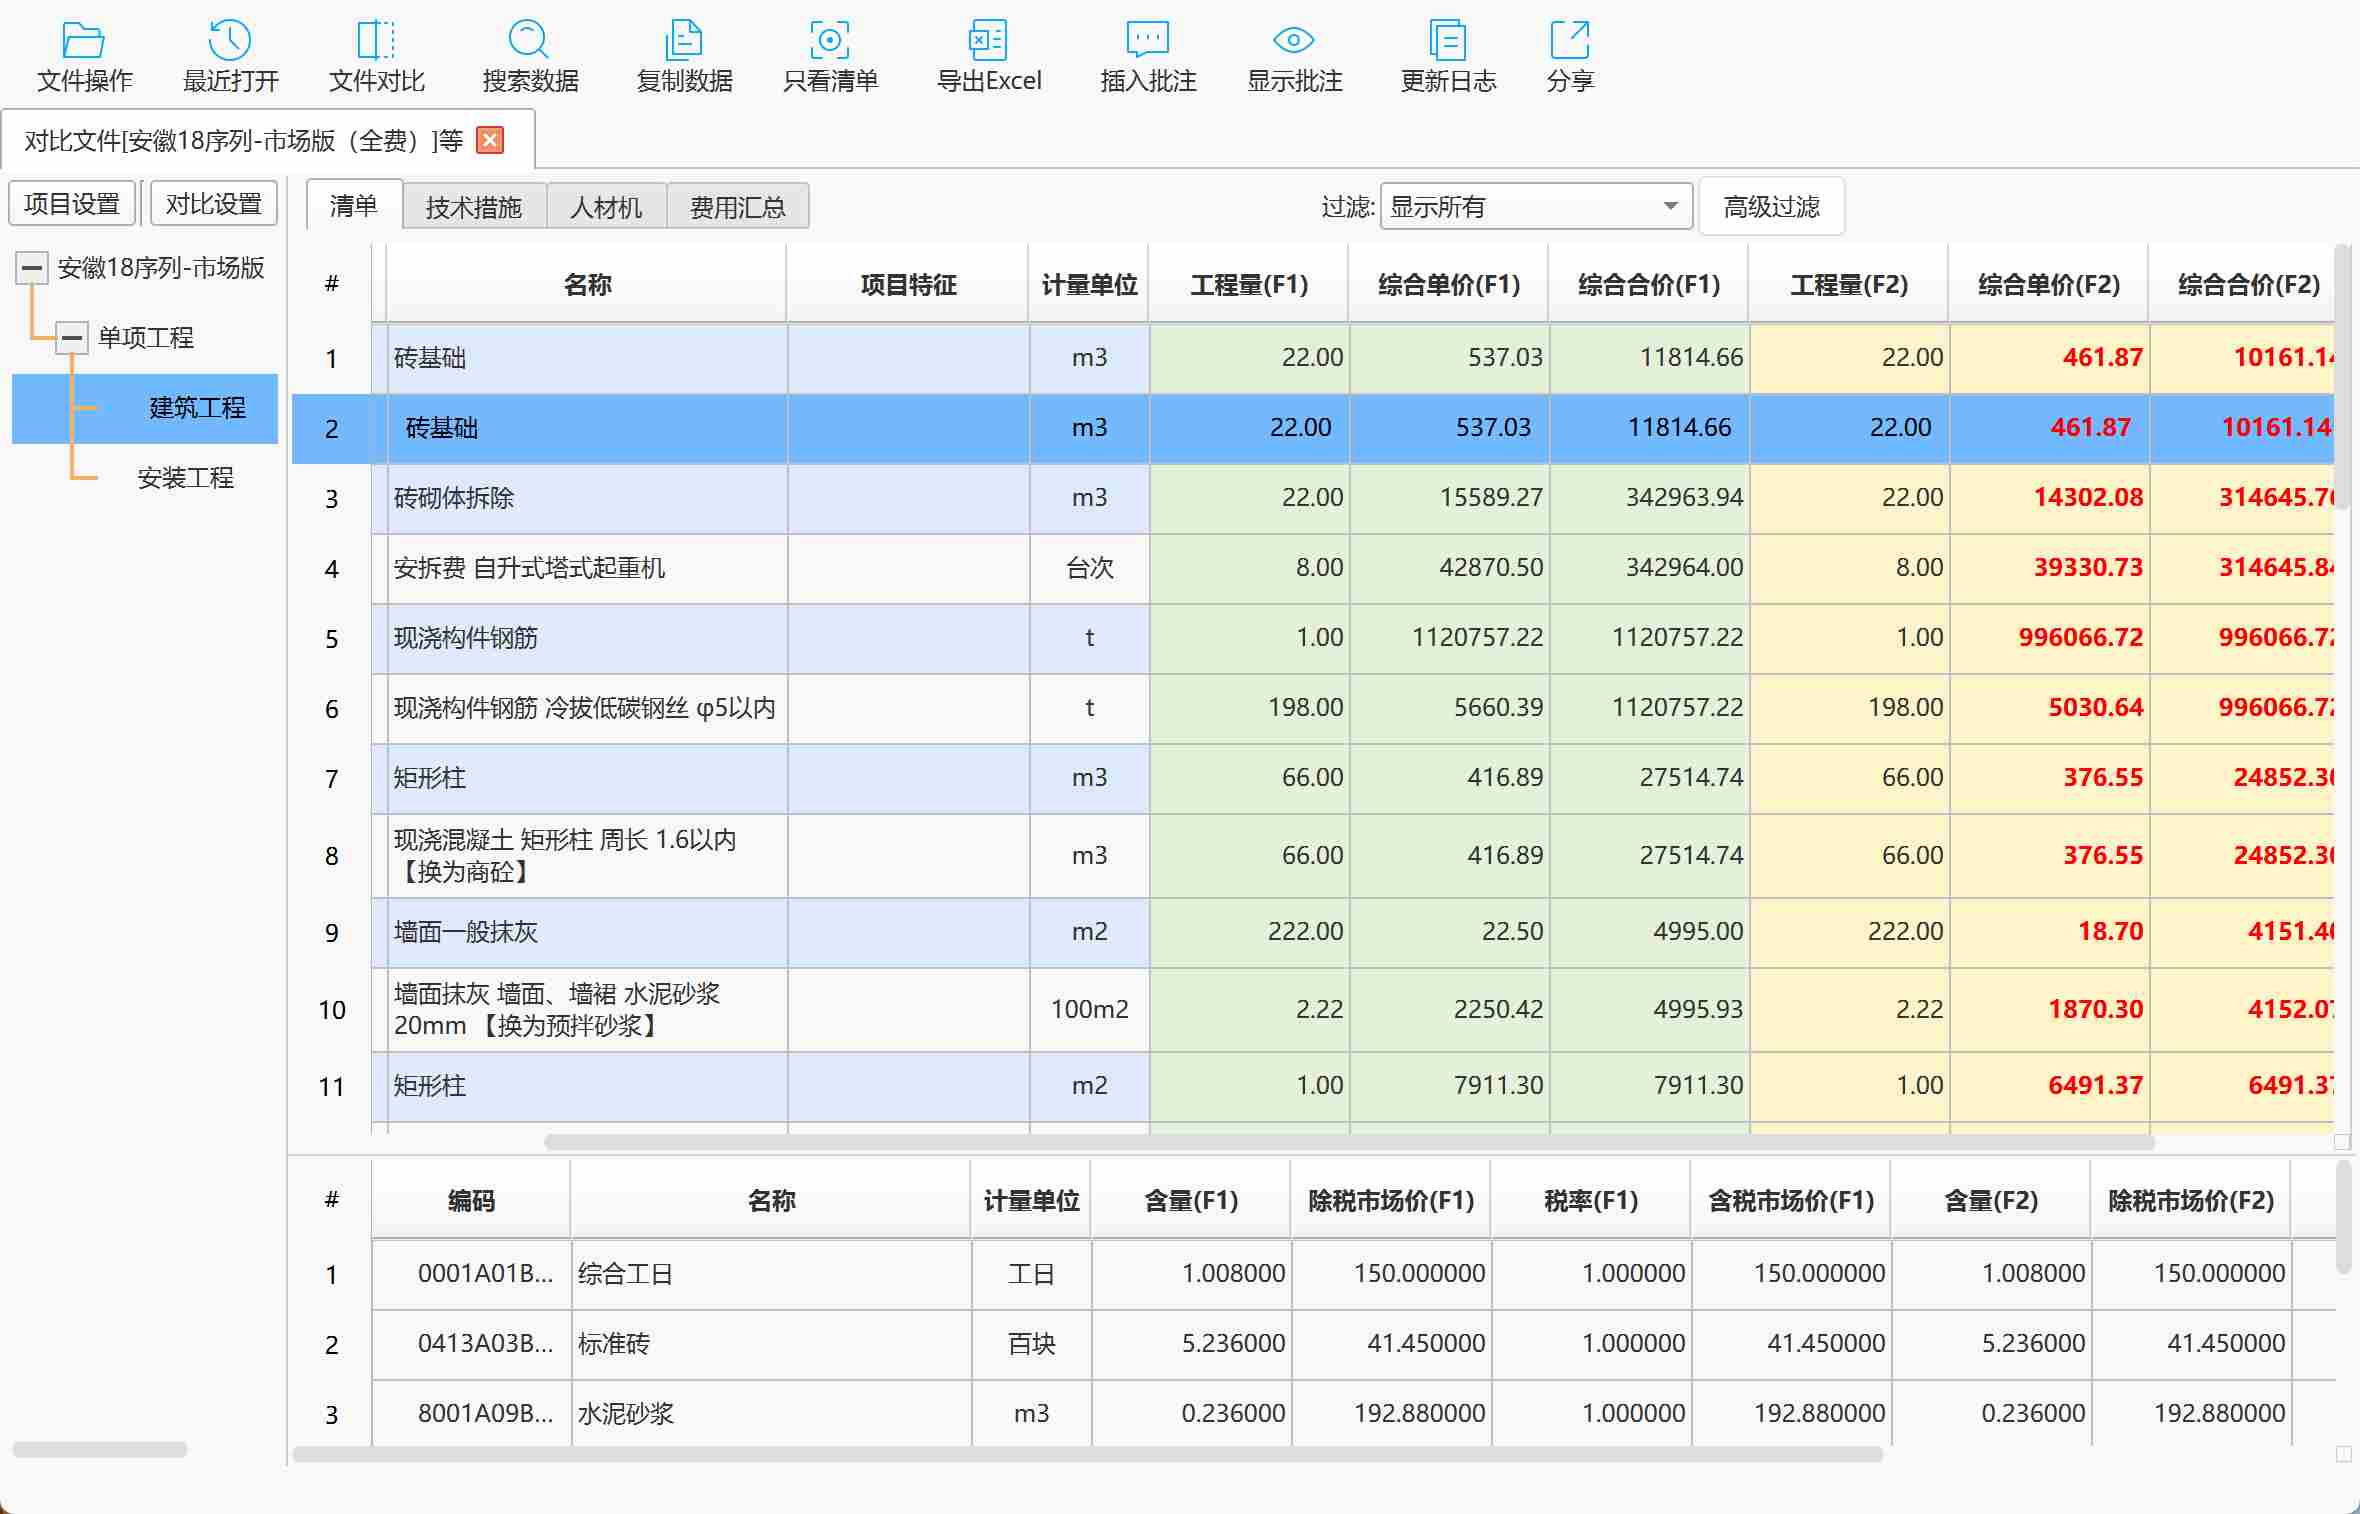This screenshot has width=2360, height=1514.
Task: Switch to the 费用汇总 tab
Action: [x=738, y=207]
